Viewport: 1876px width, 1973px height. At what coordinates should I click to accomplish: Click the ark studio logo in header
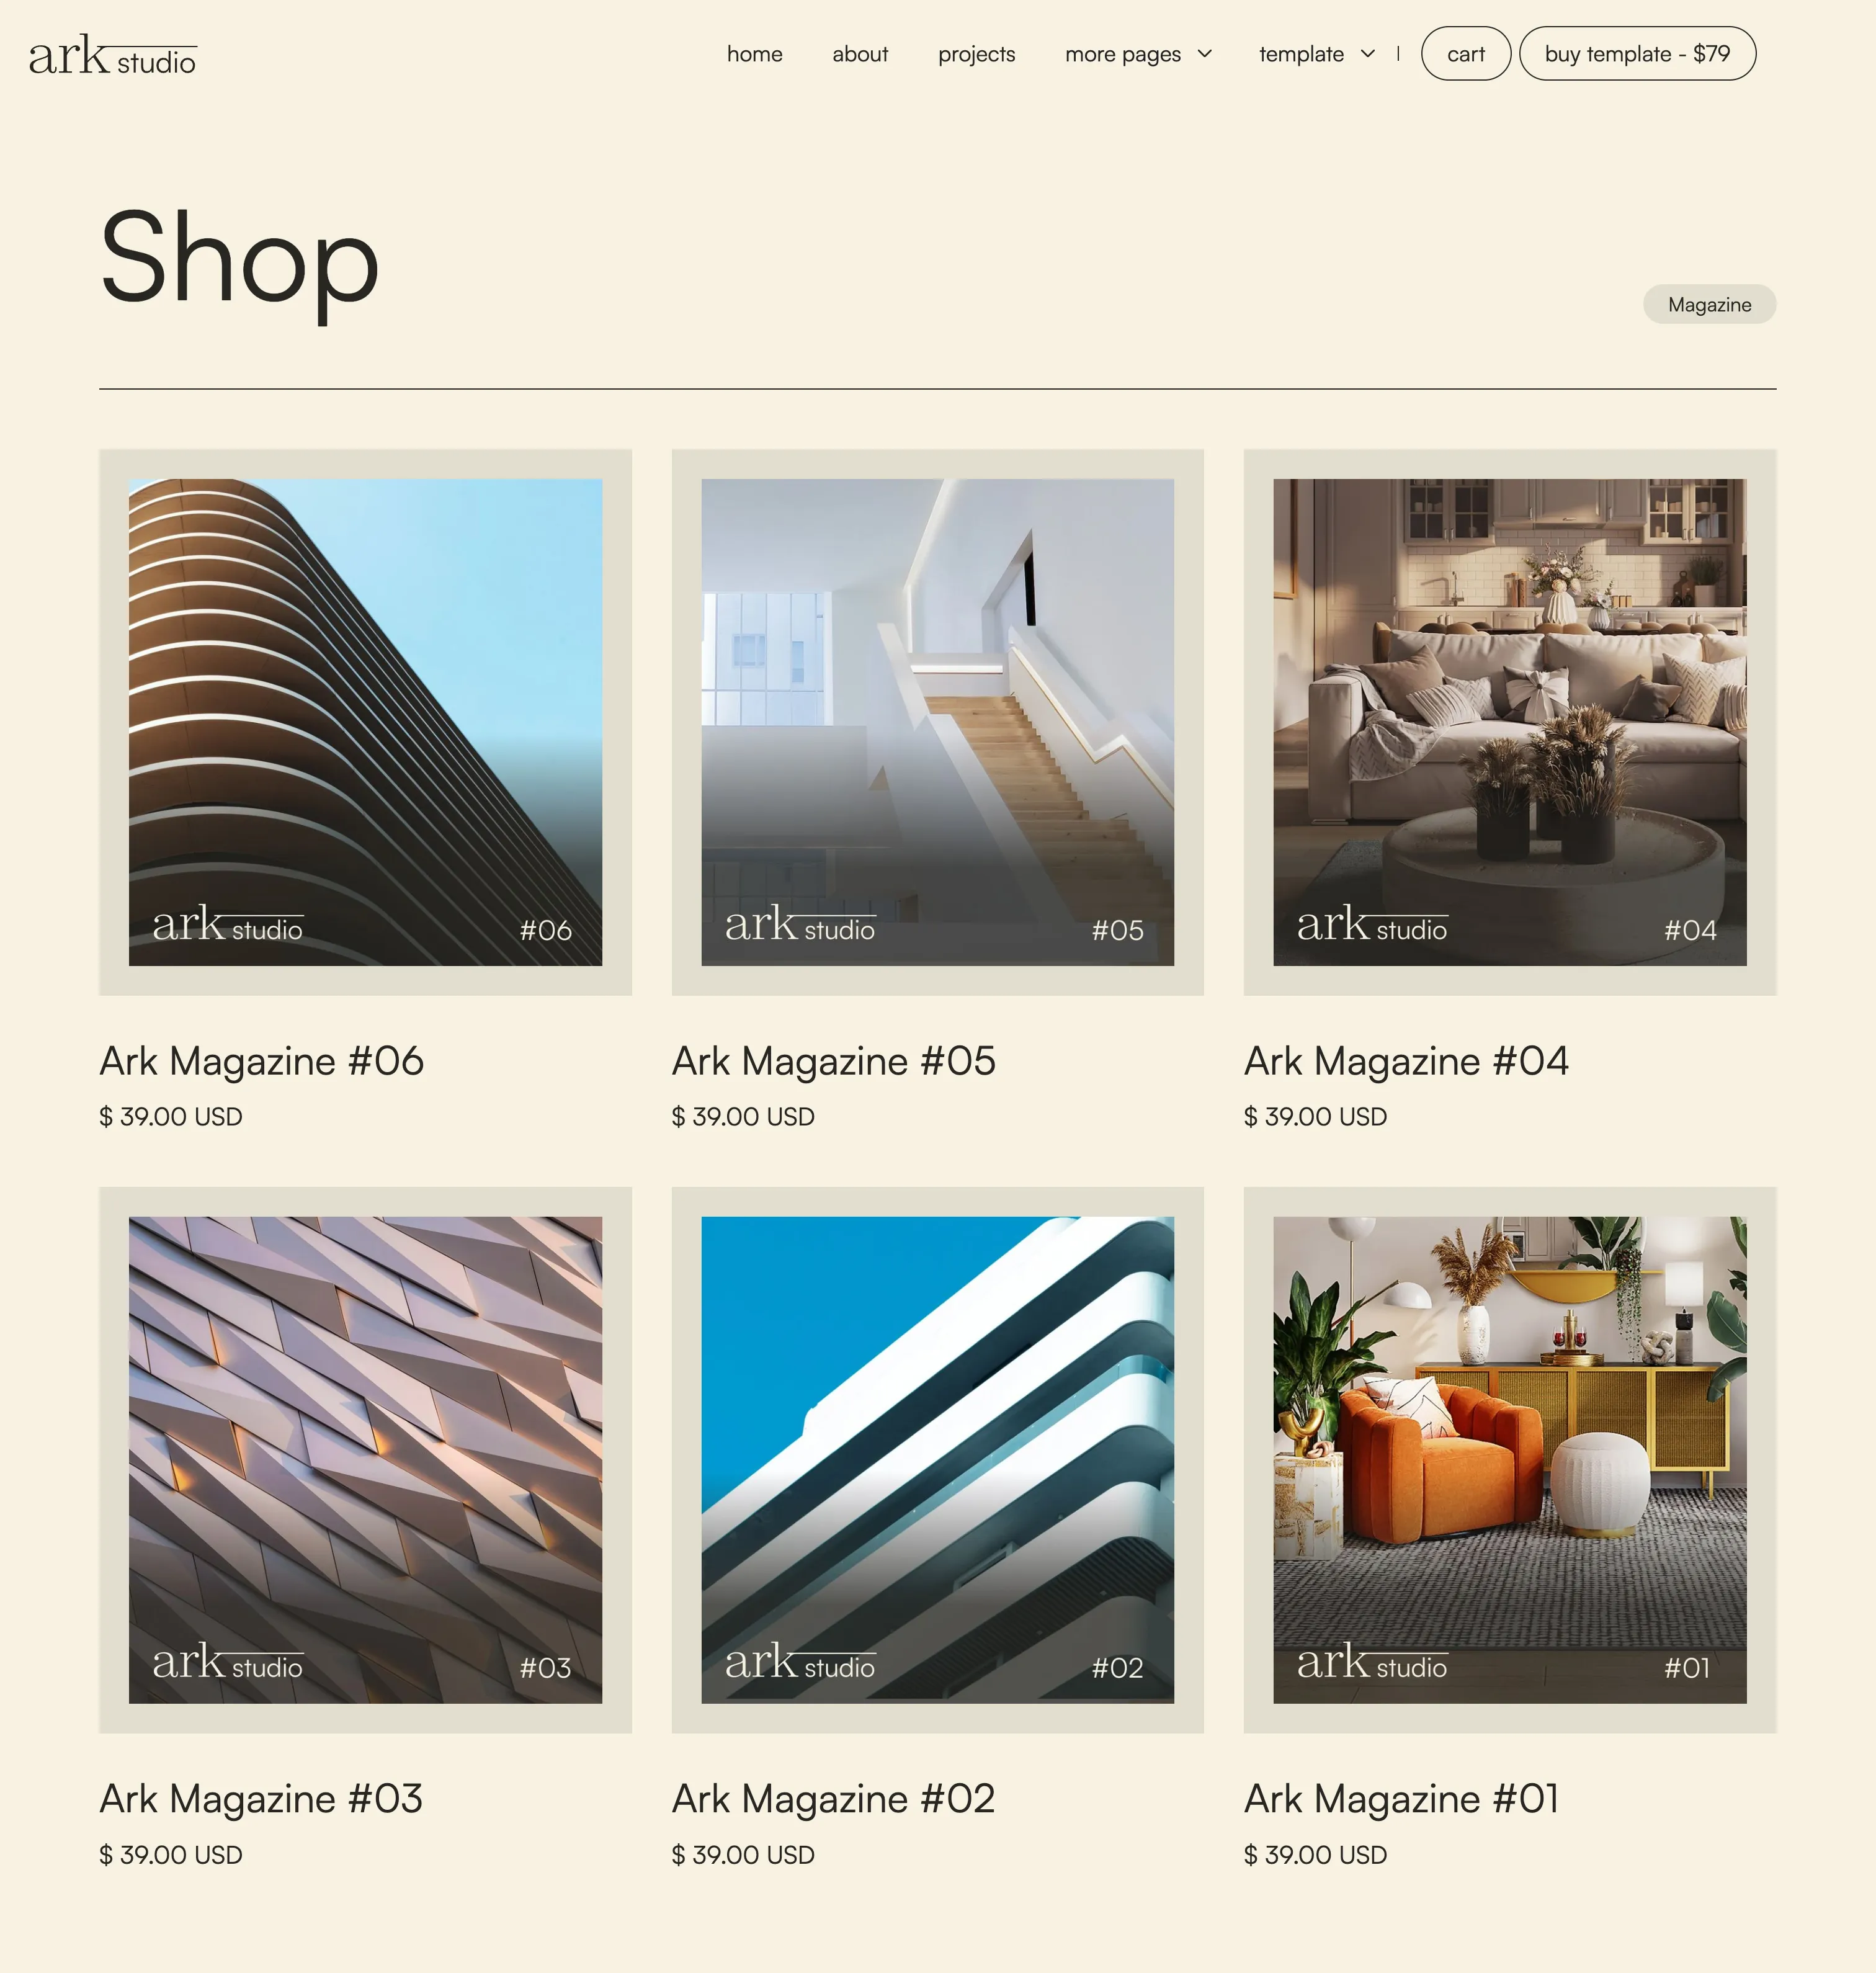(112, 55)
